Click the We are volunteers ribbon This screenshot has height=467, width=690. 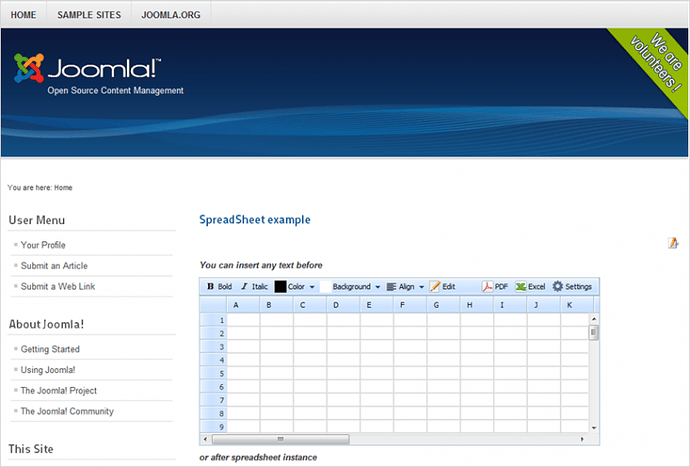(x=655, y=63)
